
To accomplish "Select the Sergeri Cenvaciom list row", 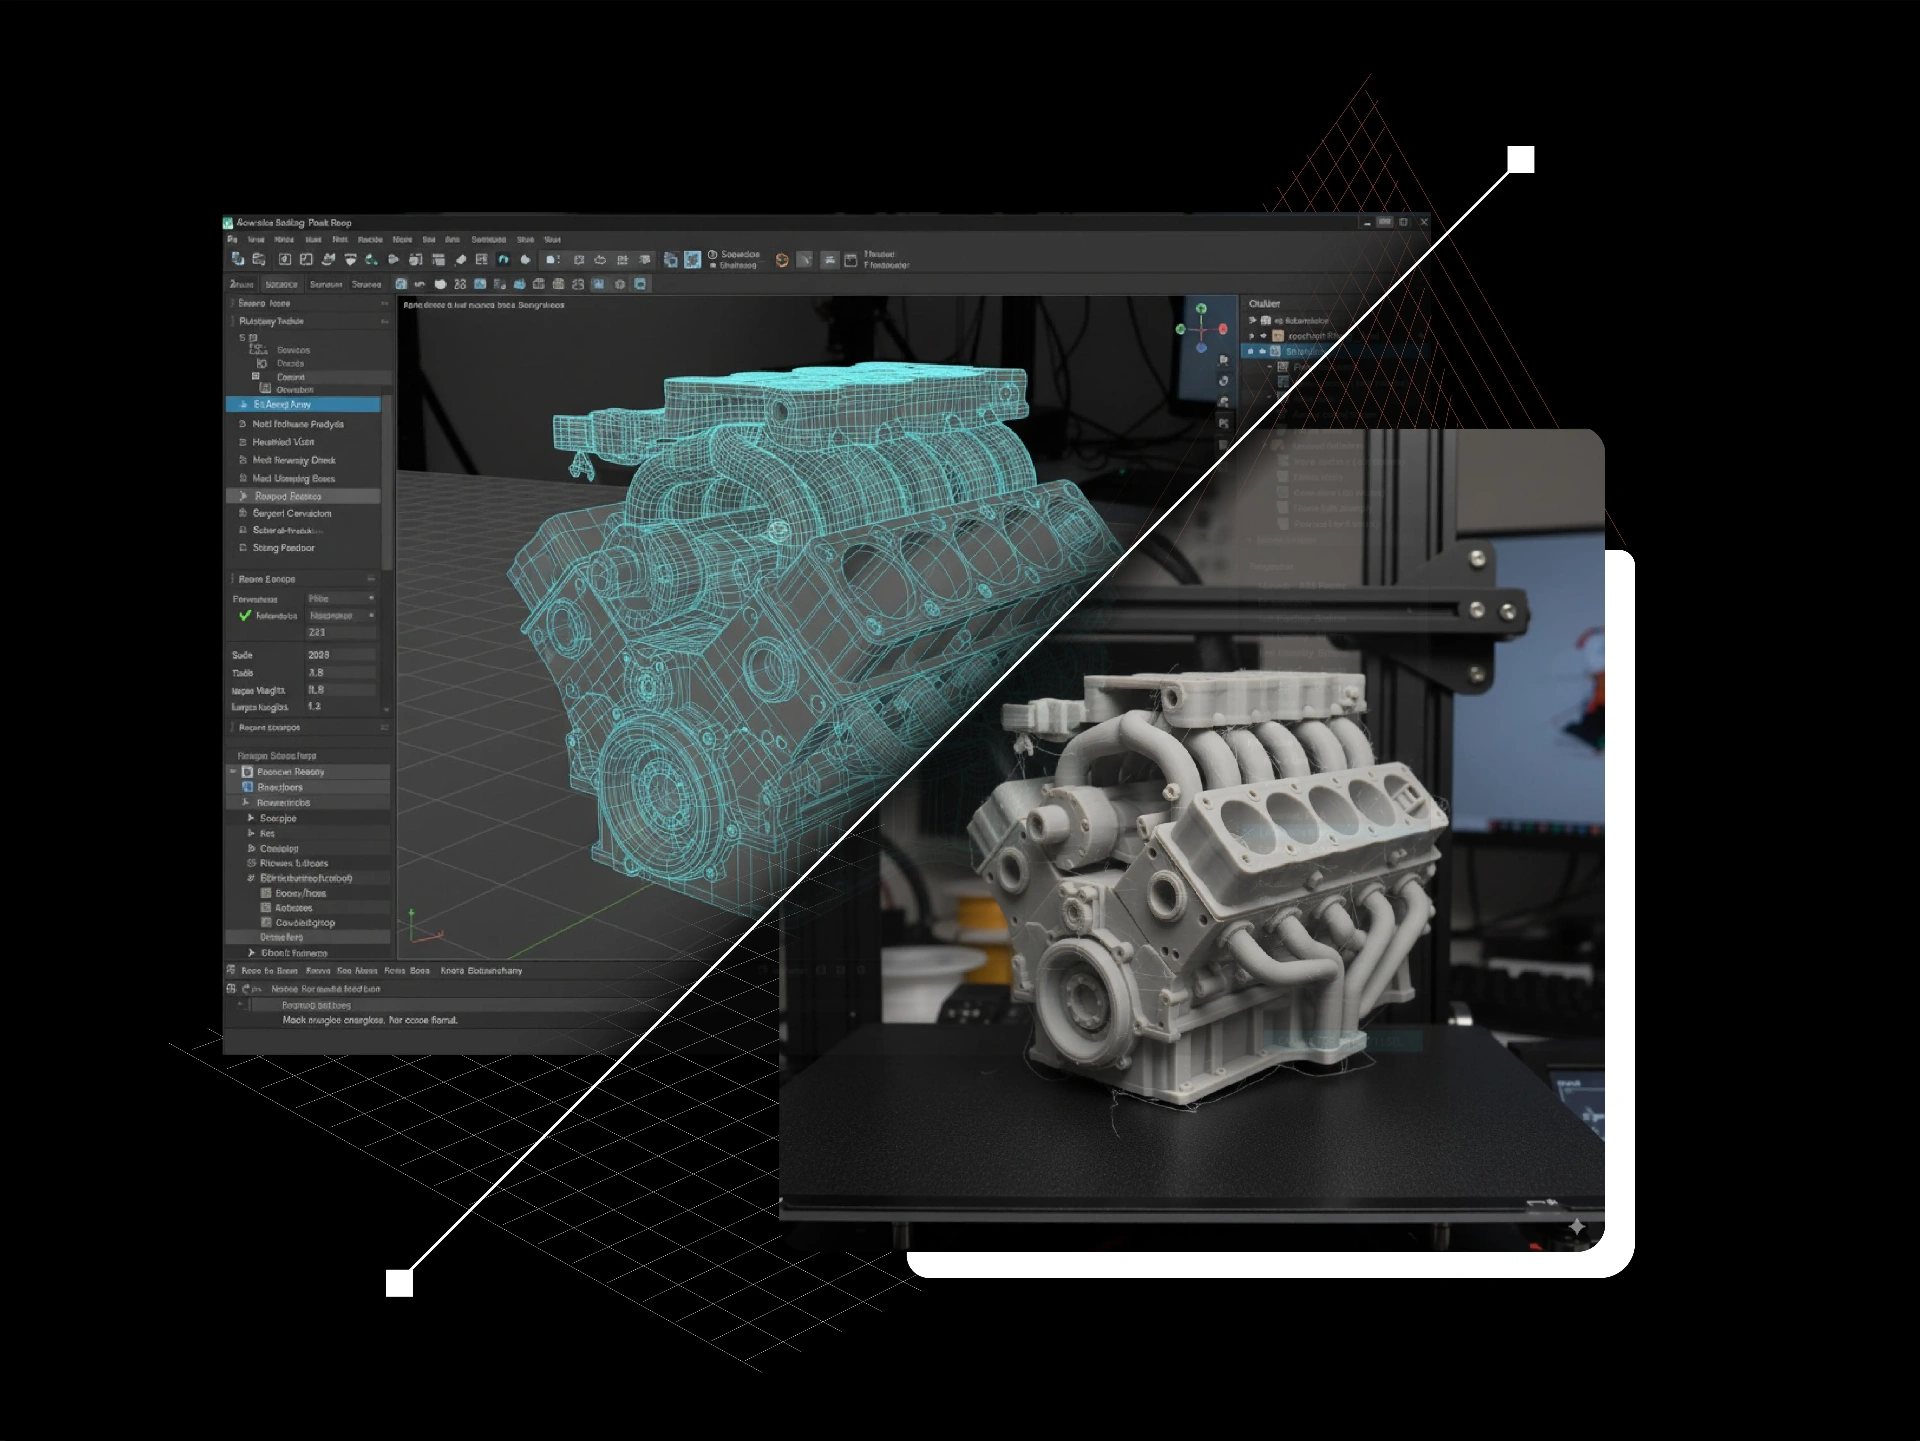I will [x=303, y=514].
